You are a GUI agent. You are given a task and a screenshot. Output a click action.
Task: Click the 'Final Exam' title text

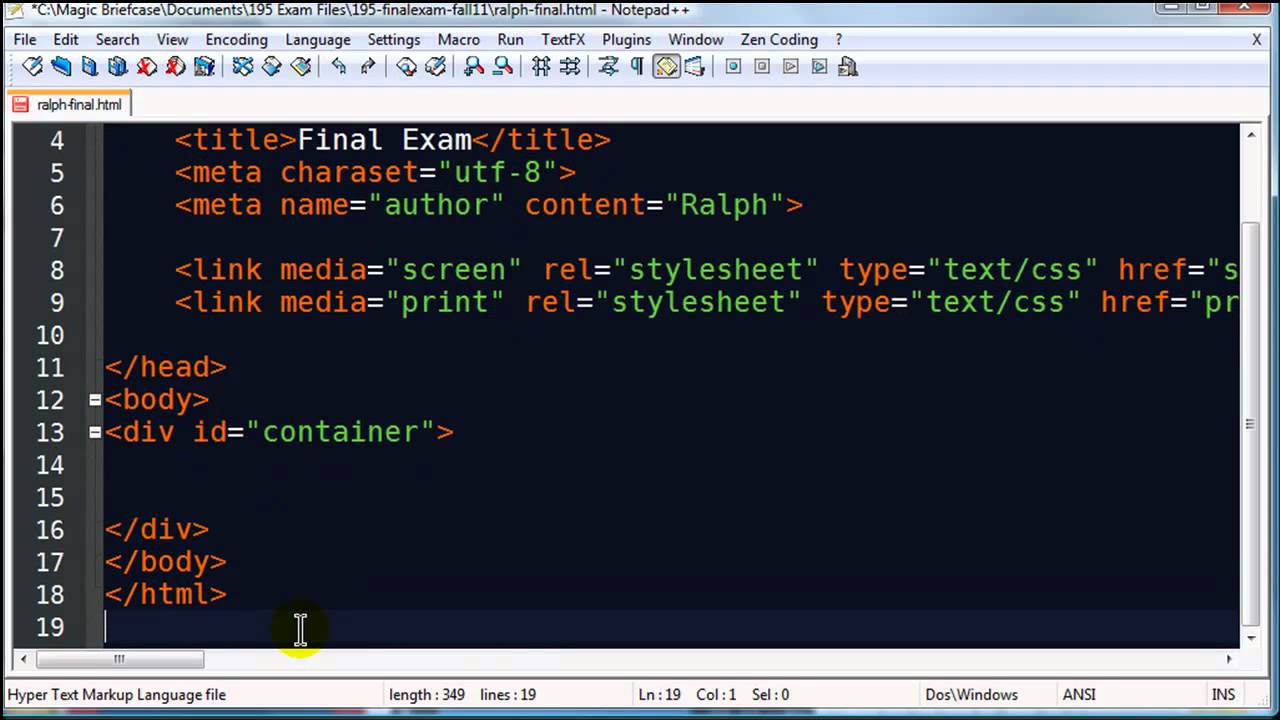(x=384, y=140)
